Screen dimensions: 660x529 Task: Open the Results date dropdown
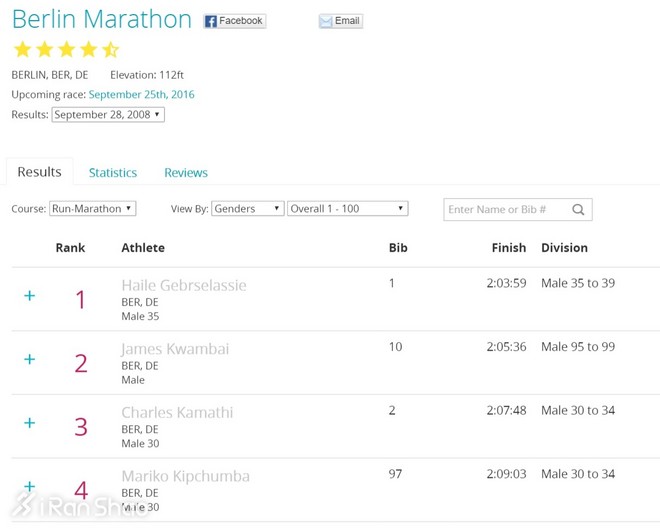(x=108, y=115)
